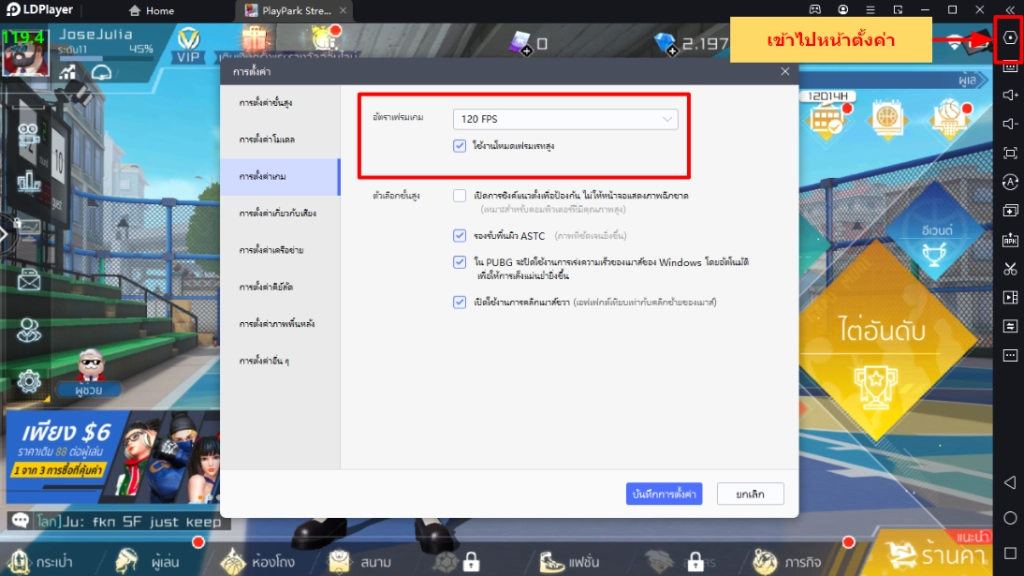Viewport: 1024px width, 576px height.
Task: Open the in-game gear settings icon
Action: (29, 381)
